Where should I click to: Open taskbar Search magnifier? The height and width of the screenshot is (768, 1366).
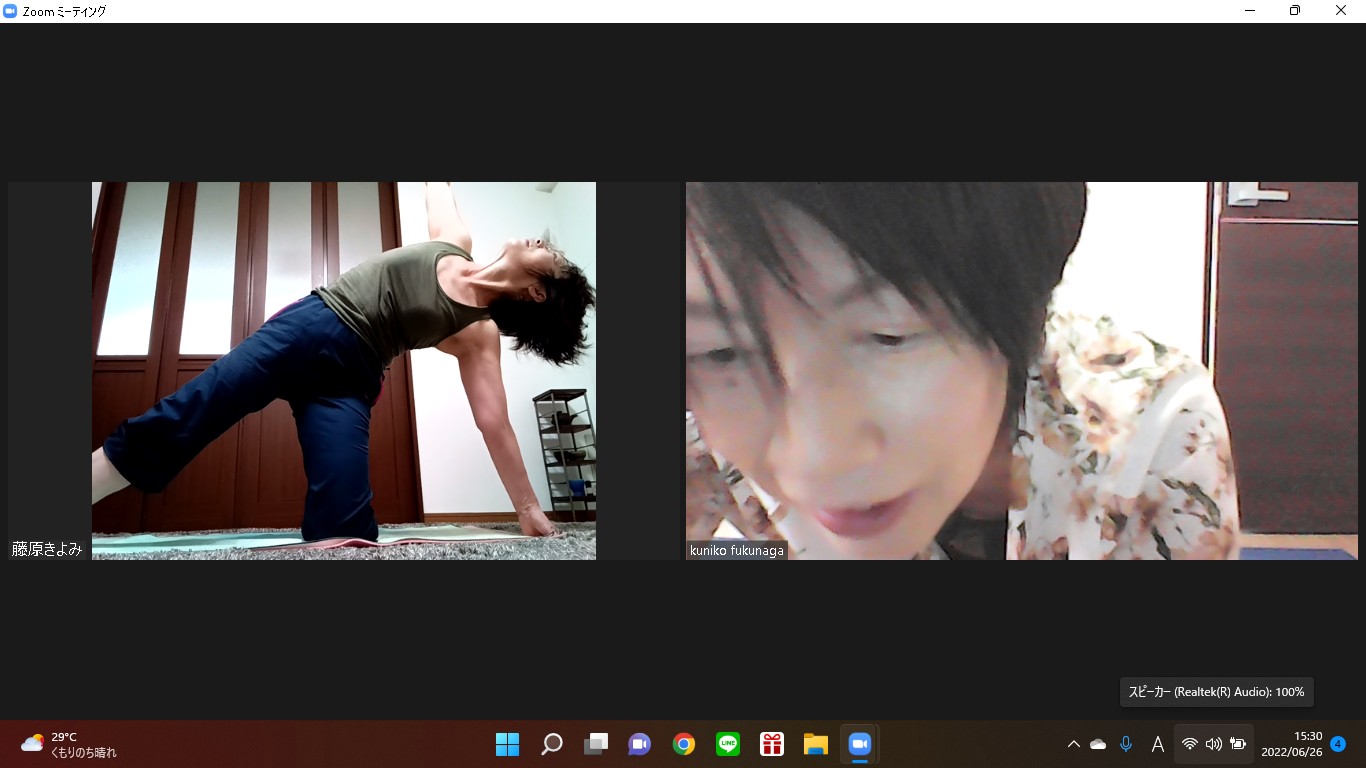[x=551, y=744]
